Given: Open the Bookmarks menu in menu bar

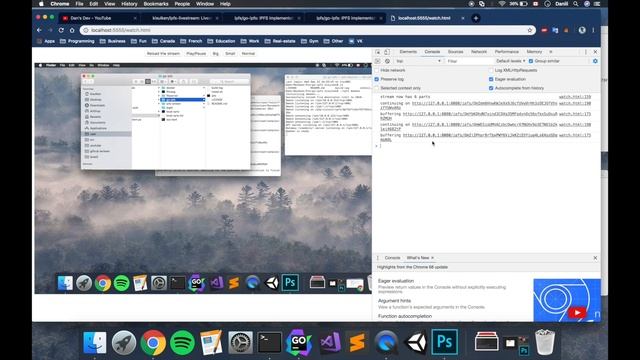Looking at the screenshot, I should [x=156, y=4].
